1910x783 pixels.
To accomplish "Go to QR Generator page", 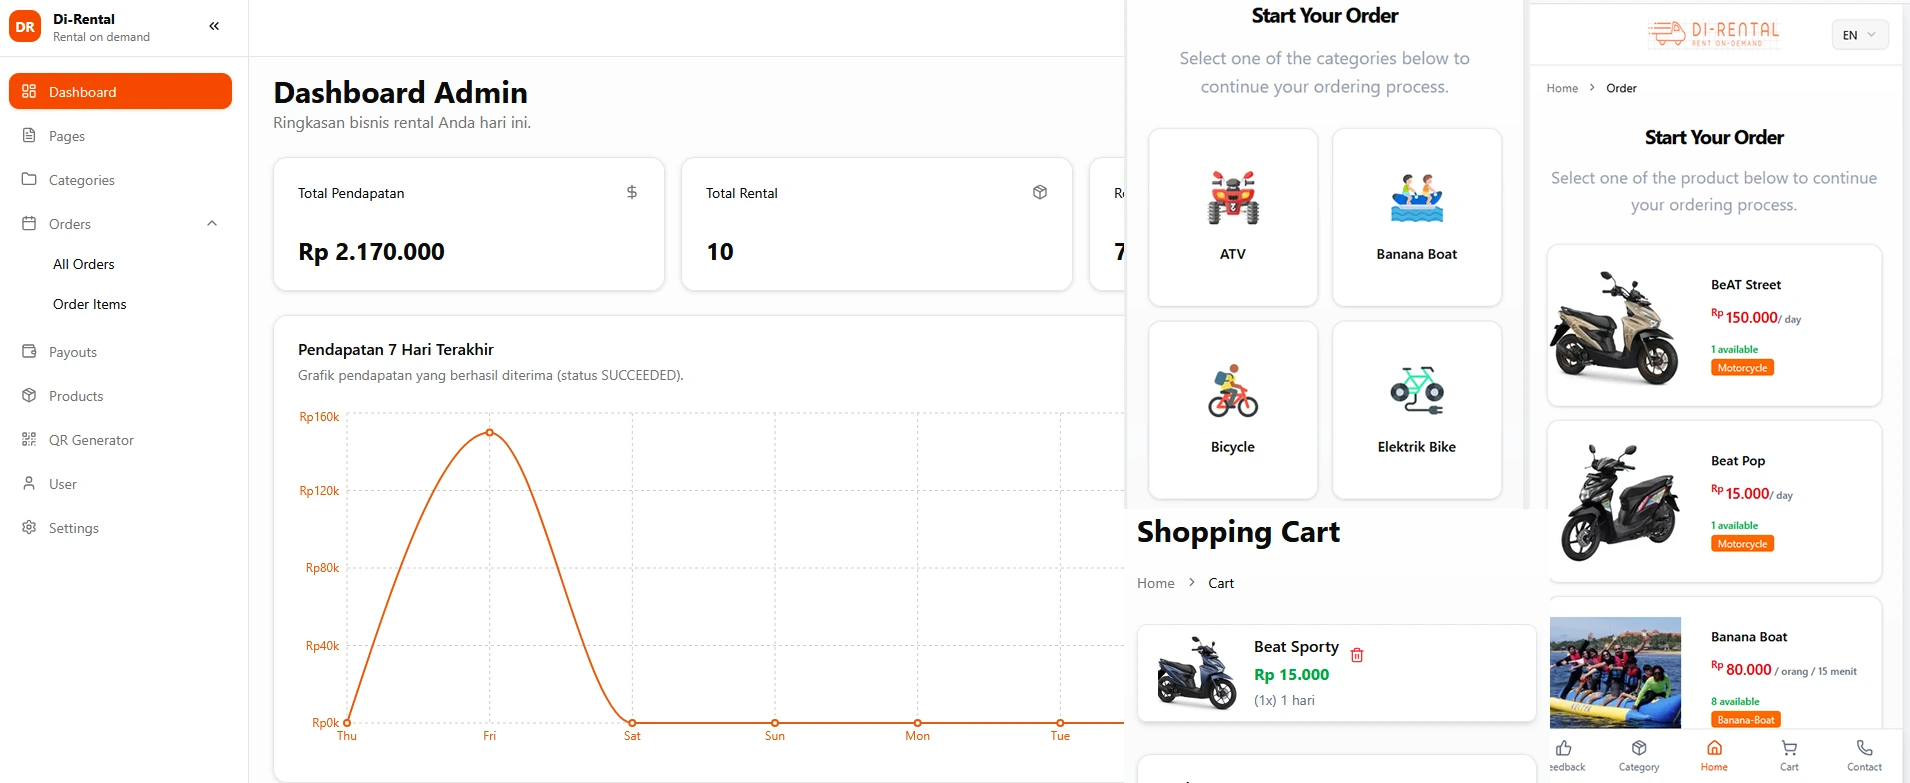I will (x=91, y=440).
